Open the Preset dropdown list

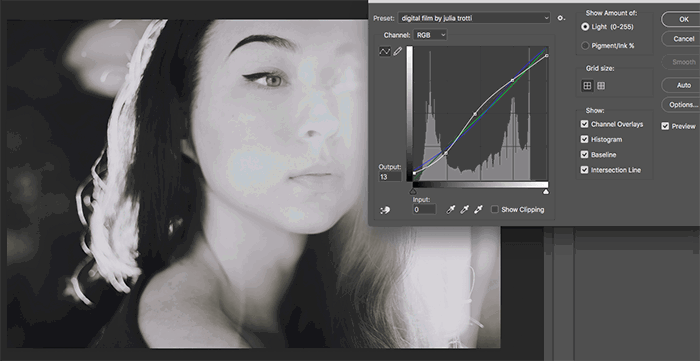474,18
